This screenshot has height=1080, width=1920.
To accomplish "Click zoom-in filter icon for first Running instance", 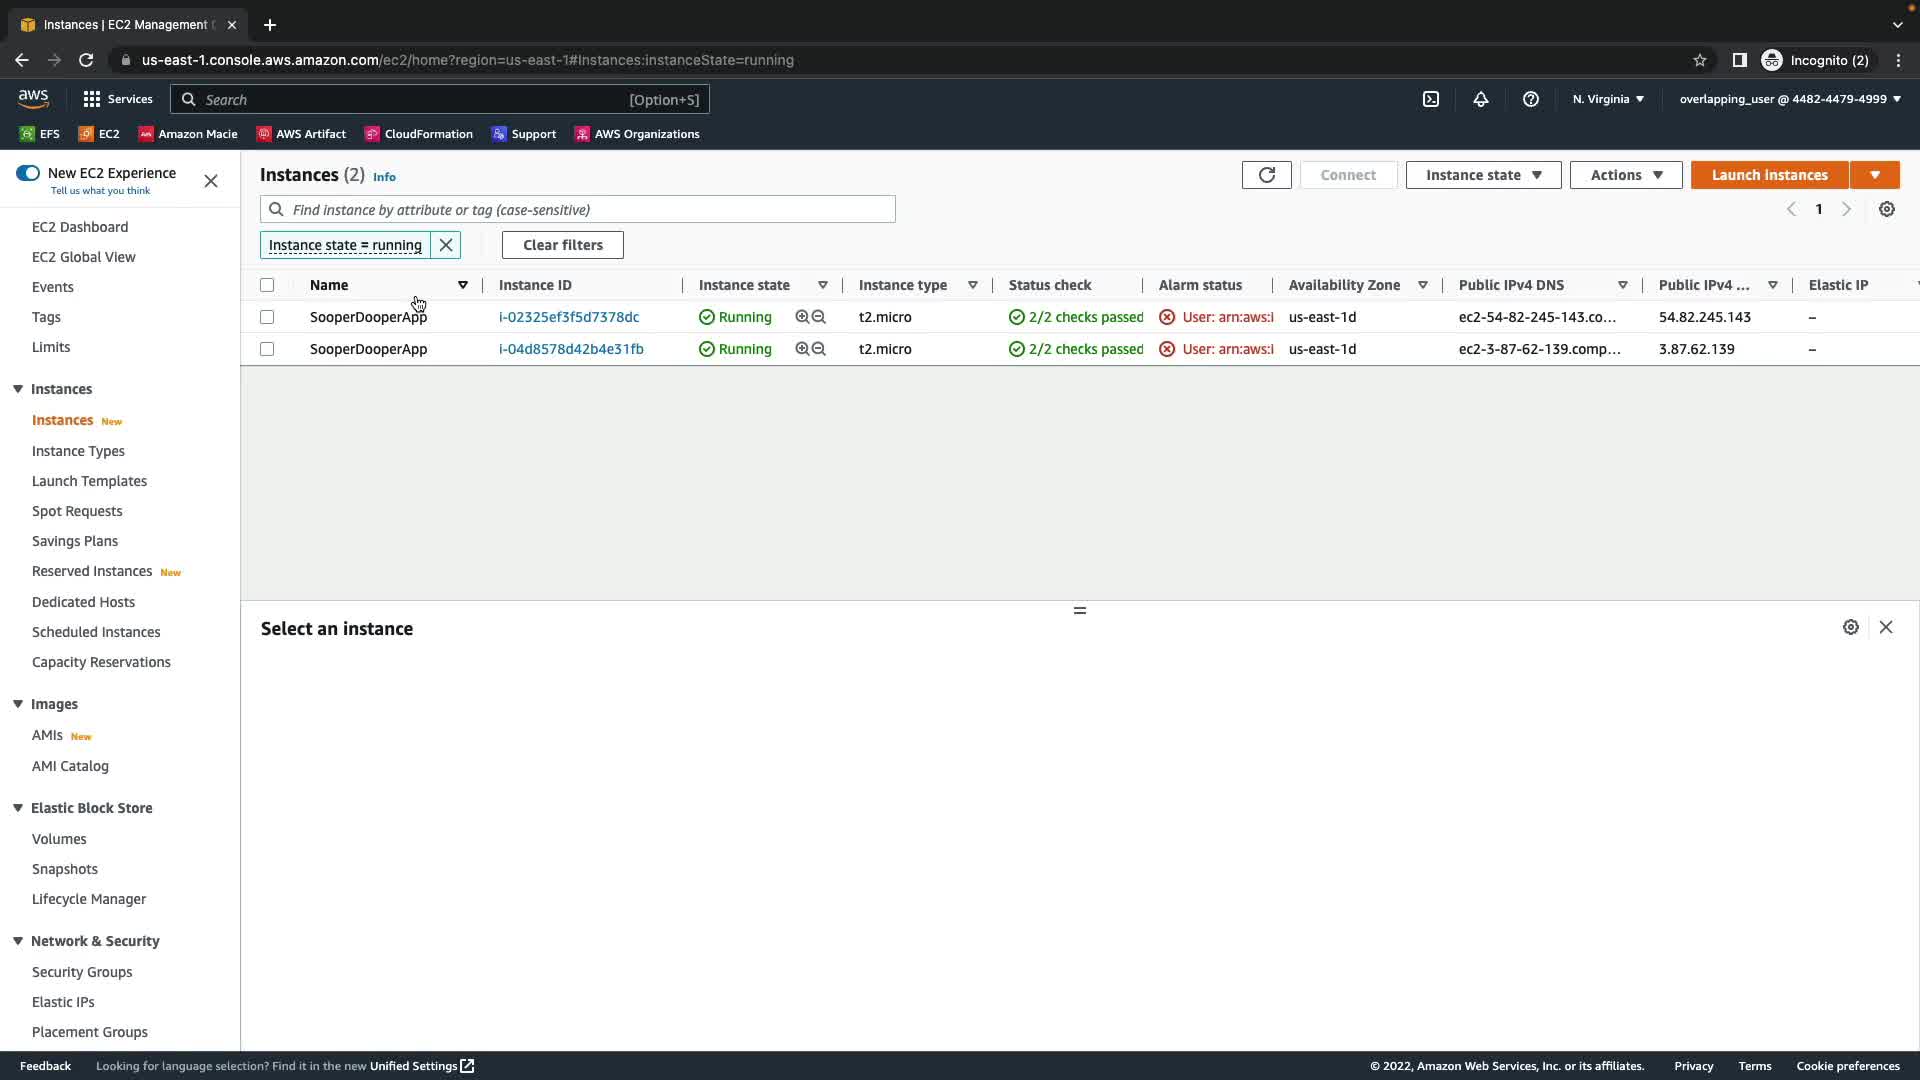I will tap(802, 317).
